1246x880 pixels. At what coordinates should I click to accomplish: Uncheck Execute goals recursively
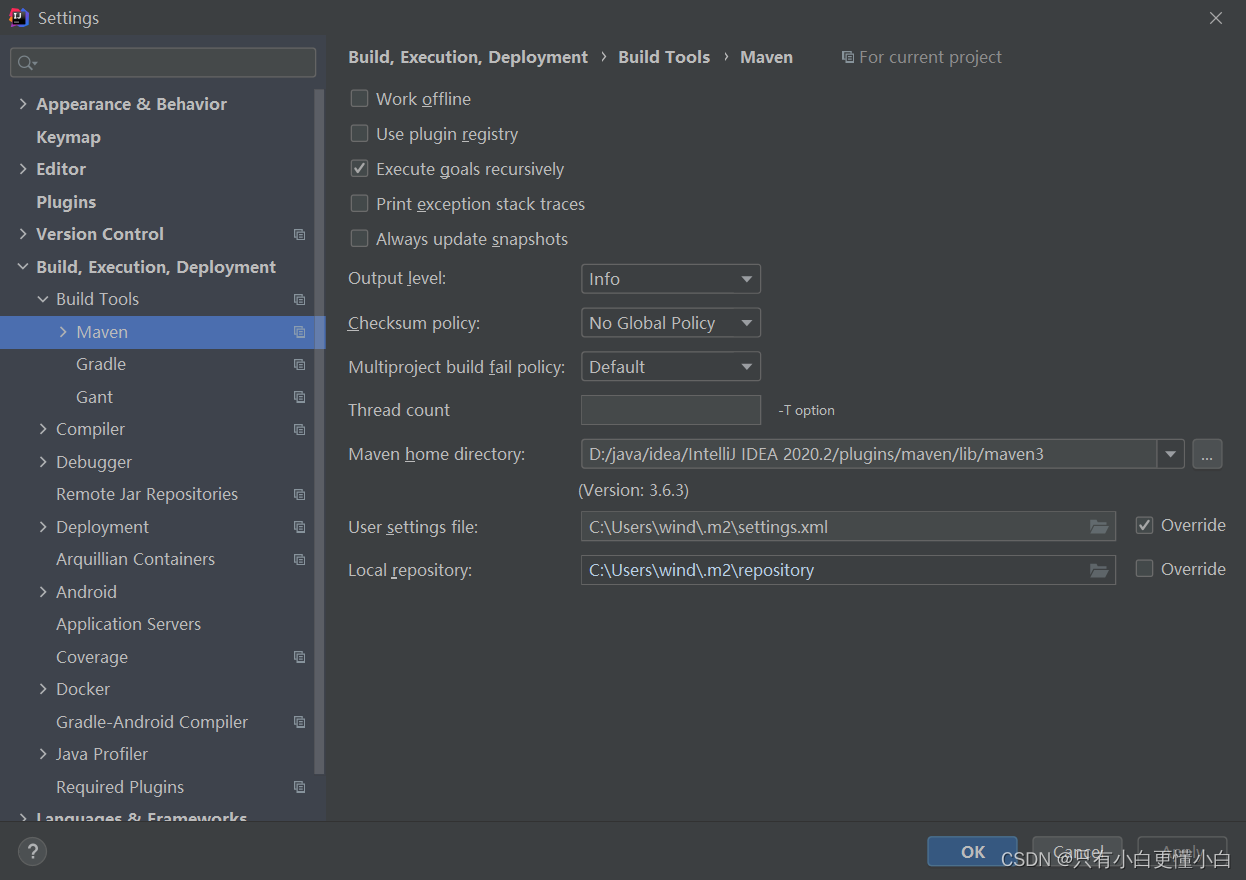[359, 169]
